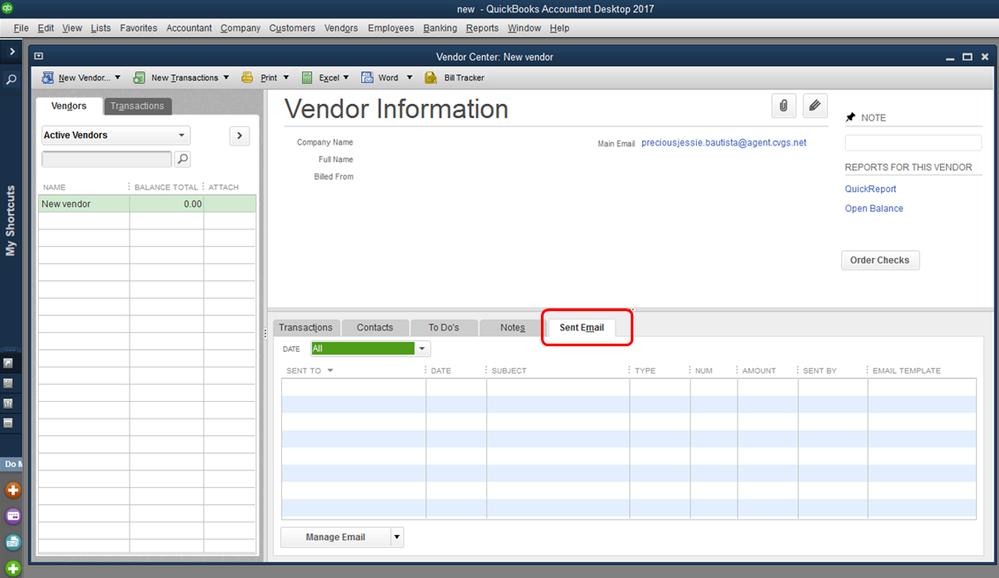
Task: Click the My Shortcuts vertical label
Action: pyautogui.click(x=10, y=221)
